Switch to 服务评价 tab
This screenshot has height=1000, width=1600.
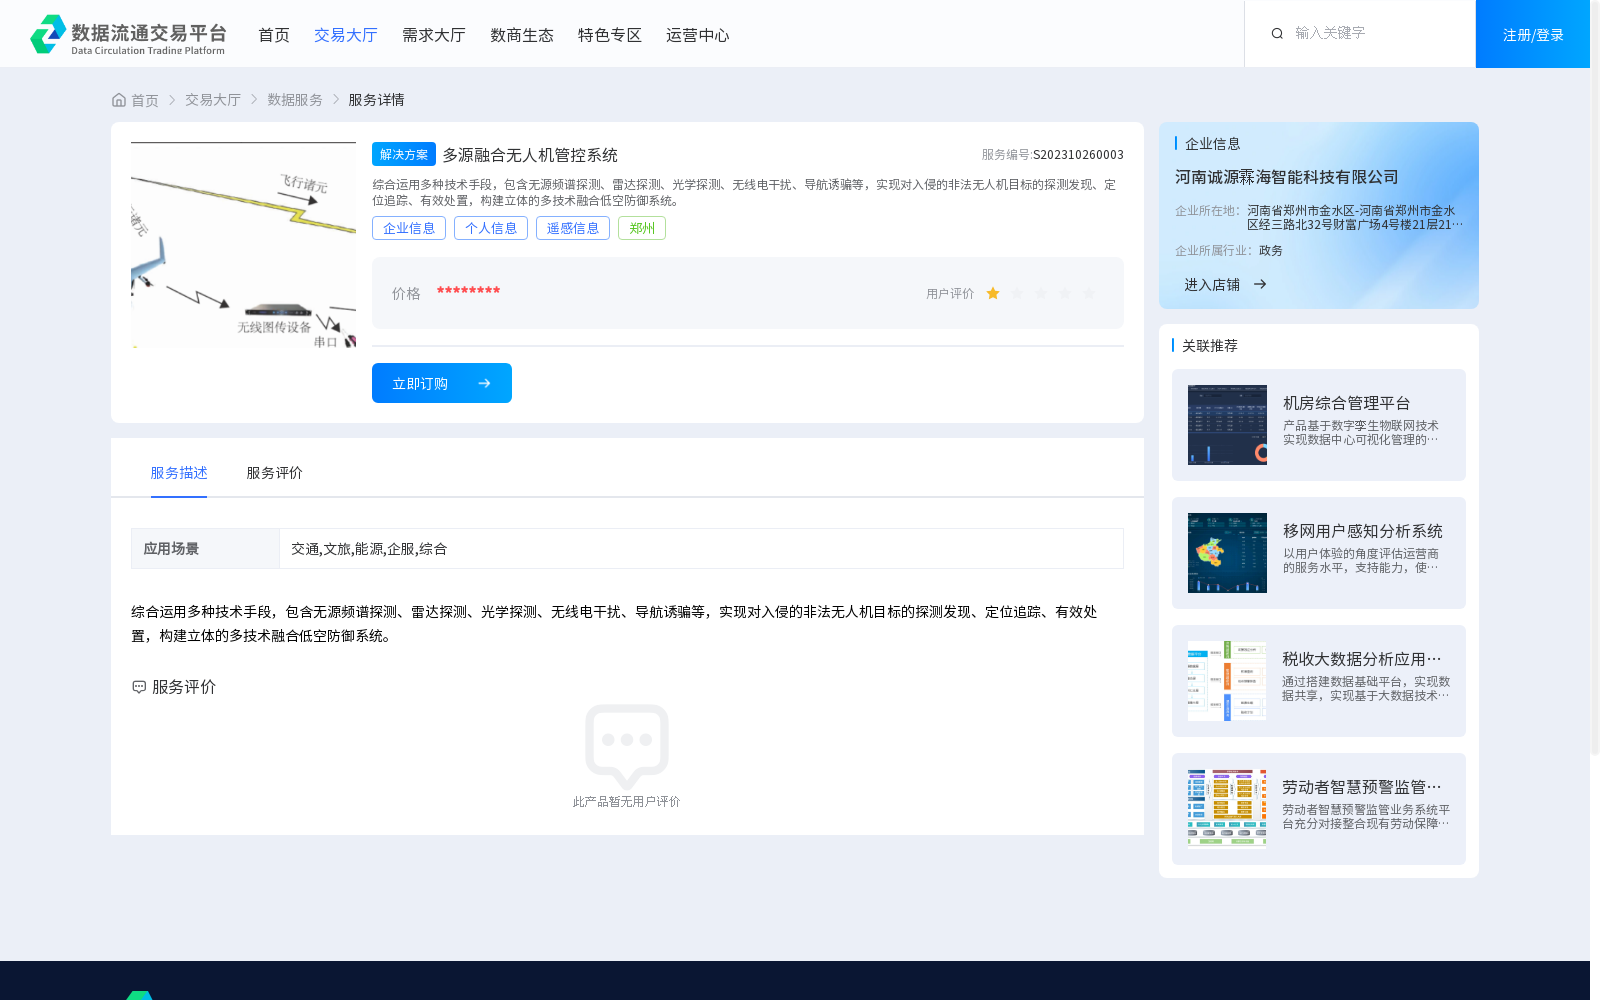pos(275,473)
